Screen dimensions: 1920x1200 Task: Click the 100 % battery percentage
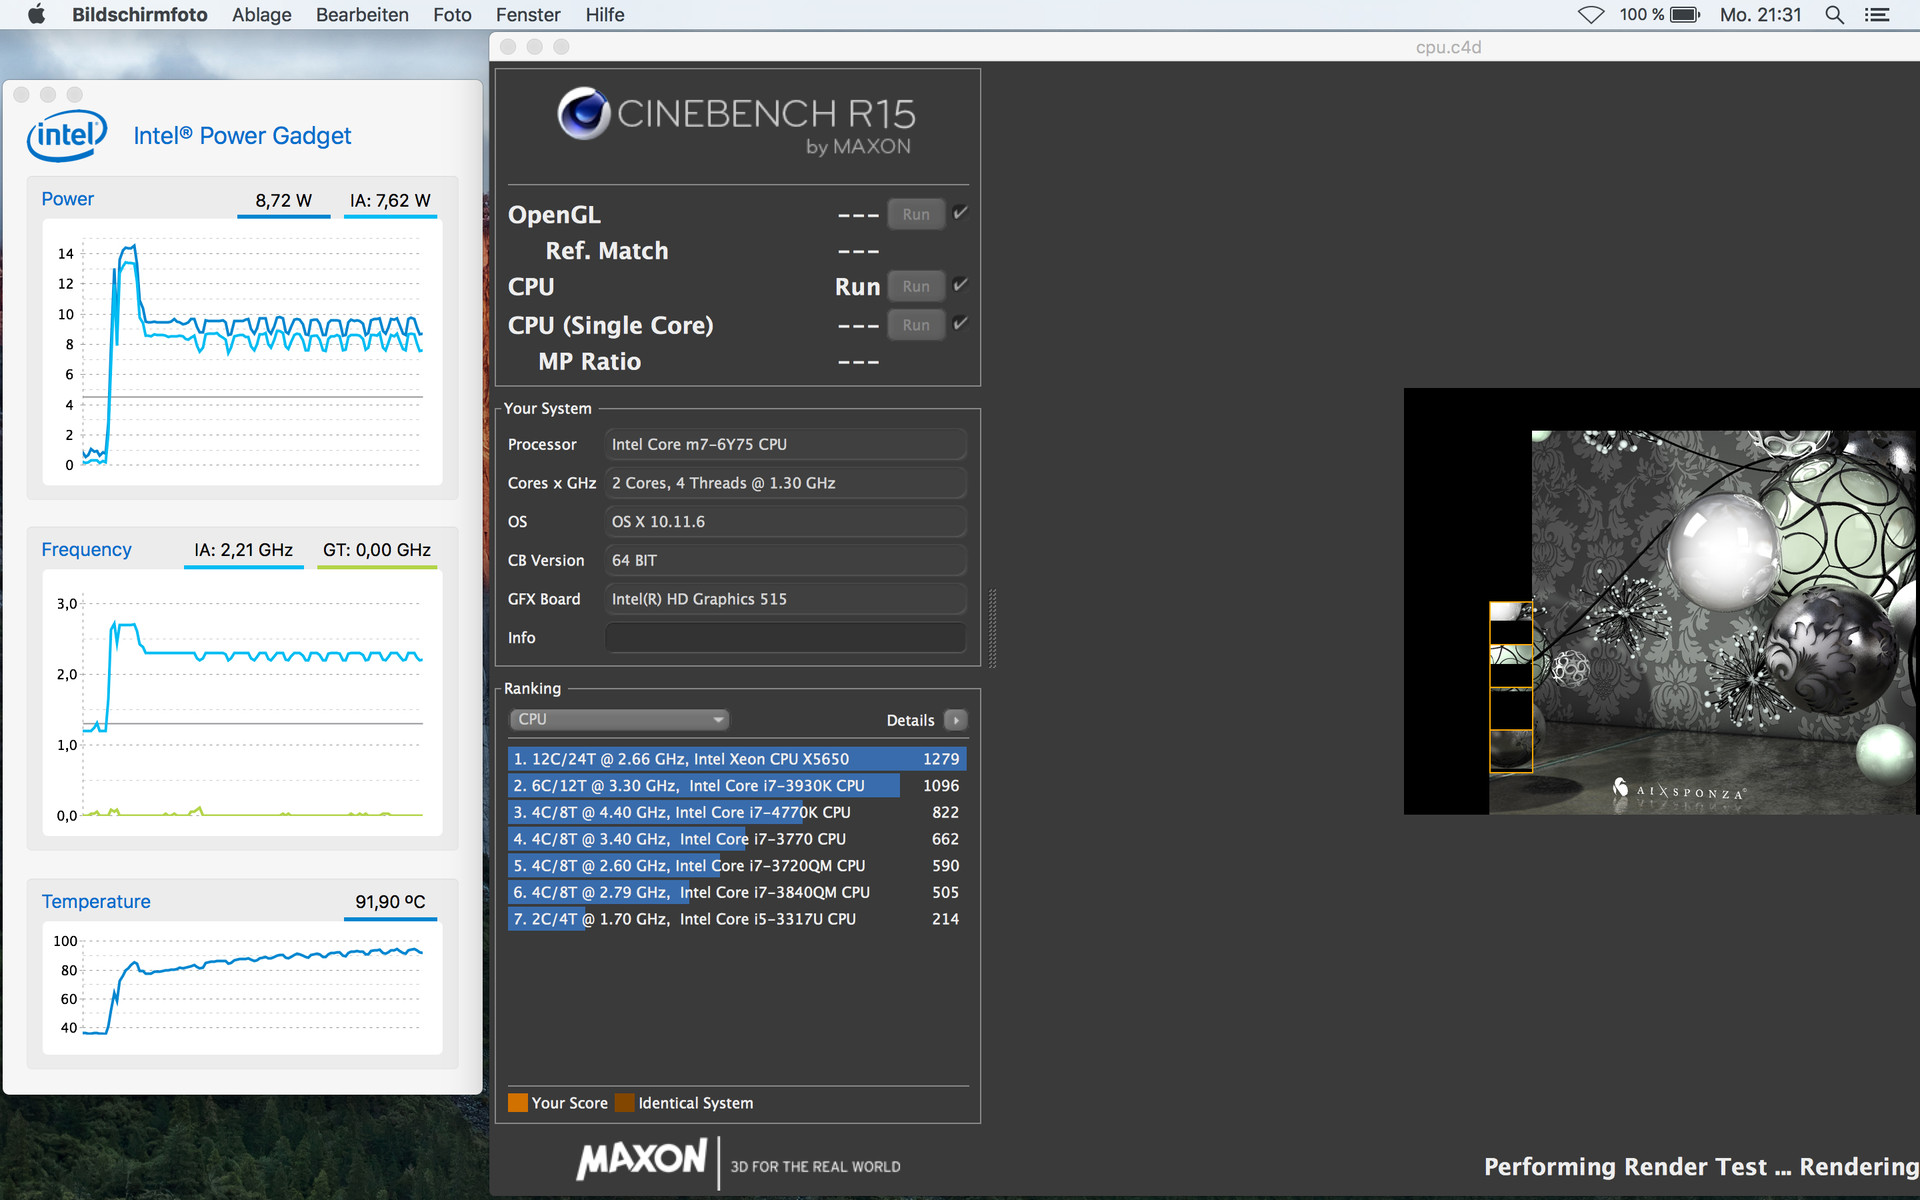1642,14
